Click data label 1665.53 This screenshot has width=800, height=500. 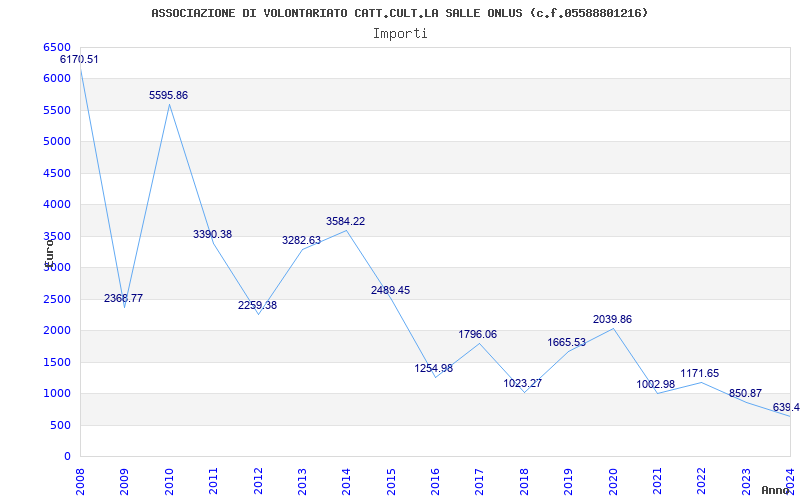tap(567, 342)
